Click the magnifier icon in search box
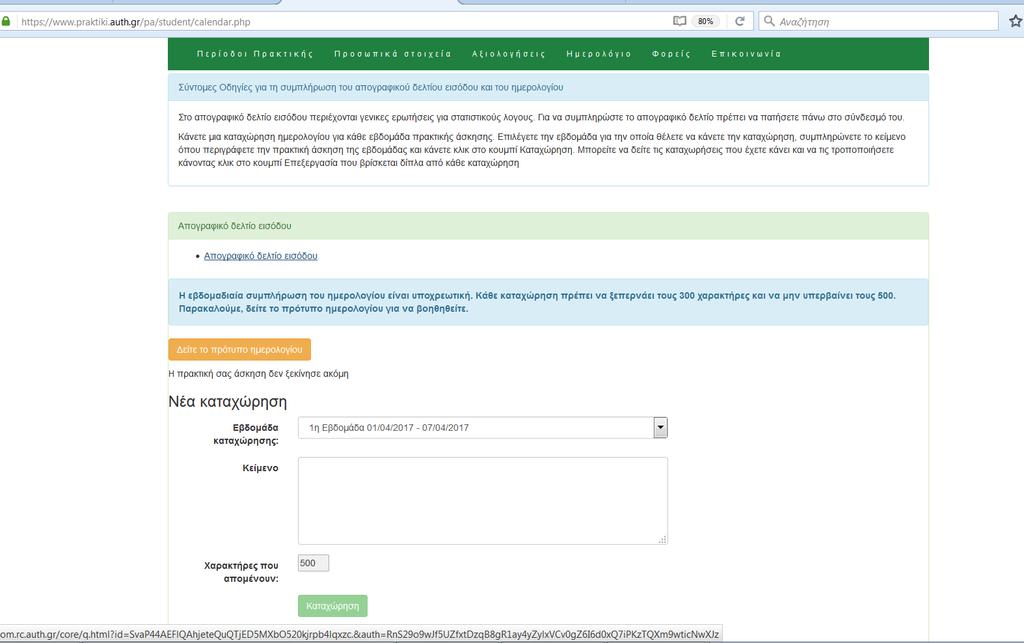Viewport: 1024px width, 643px height. 769,22
